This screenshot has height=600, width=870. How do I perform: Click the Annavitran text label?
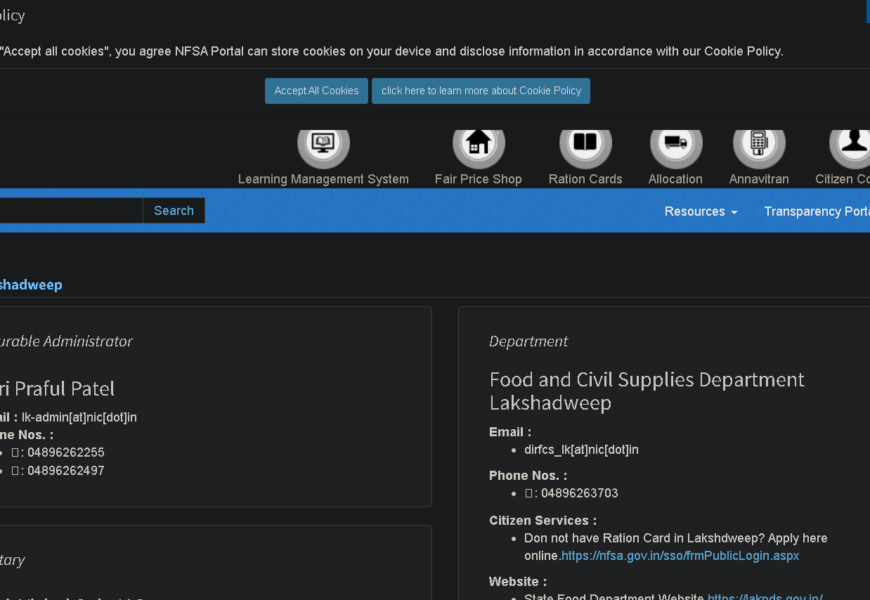(x=758, y=179)
